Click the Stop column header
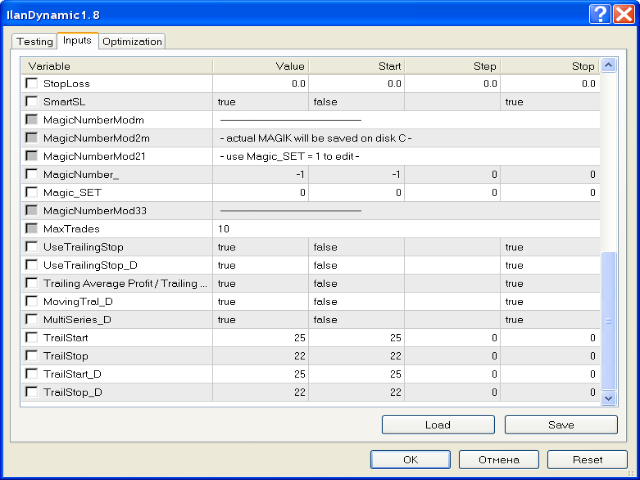This screenshot has height=480, width=640. tap(550, 66)
